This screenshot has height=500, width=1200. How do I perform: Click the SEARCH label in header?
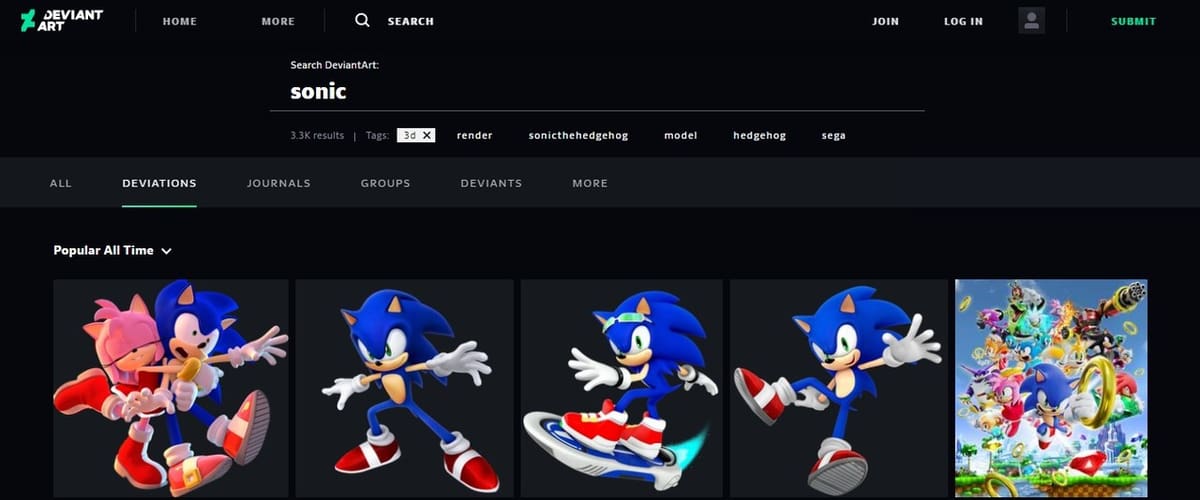[x=411, y=21]
